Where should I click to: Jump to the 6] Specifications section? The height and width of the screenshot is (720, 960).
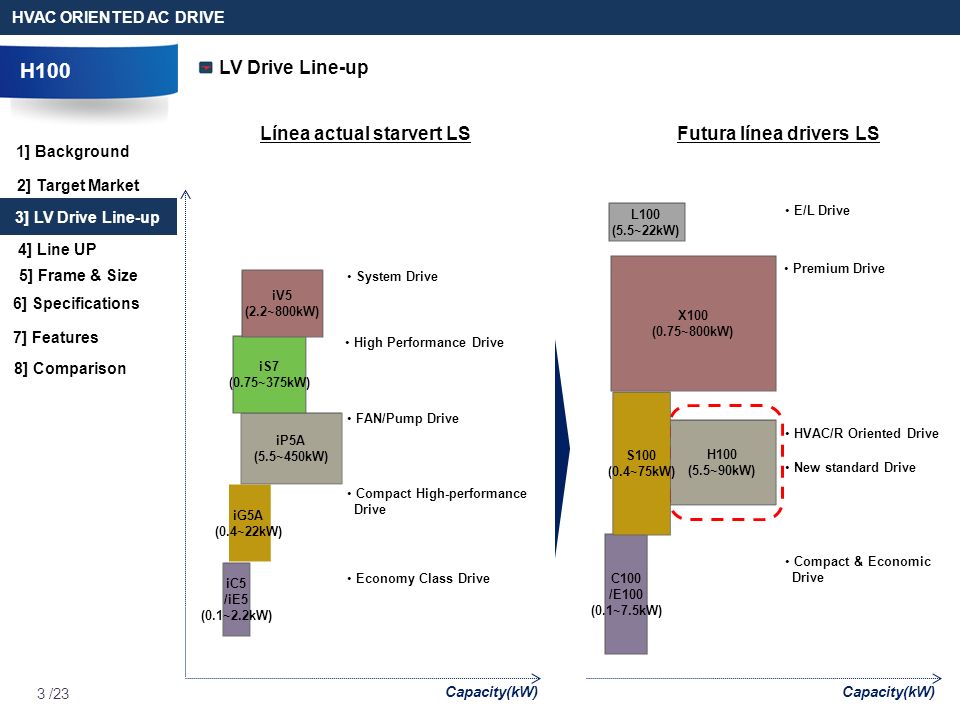click(77, 304)
